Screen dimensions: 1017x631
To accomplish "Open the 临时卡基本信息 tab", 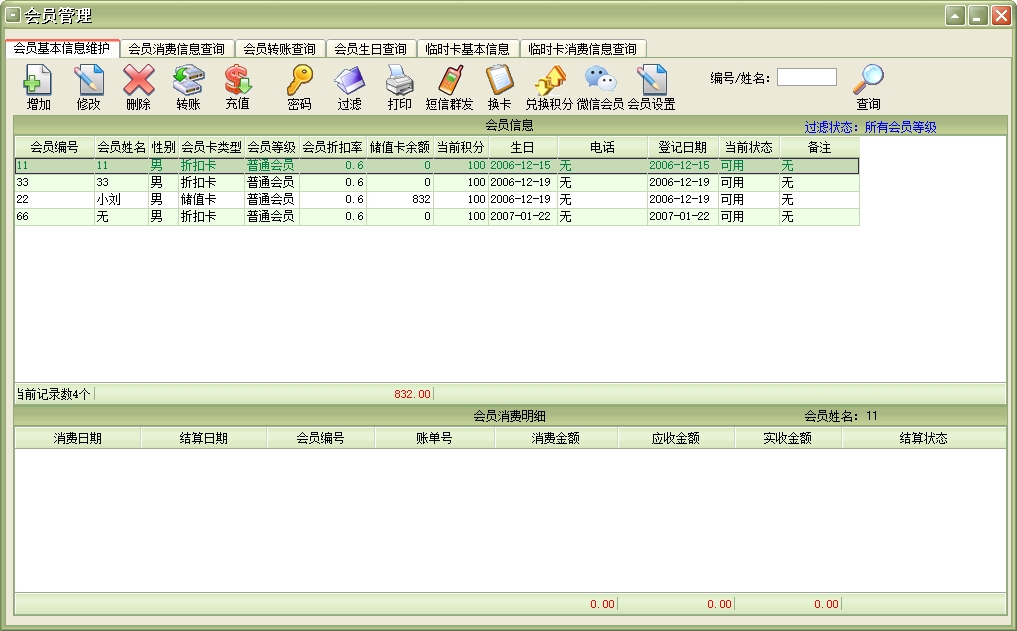I will tap(467, 49).
